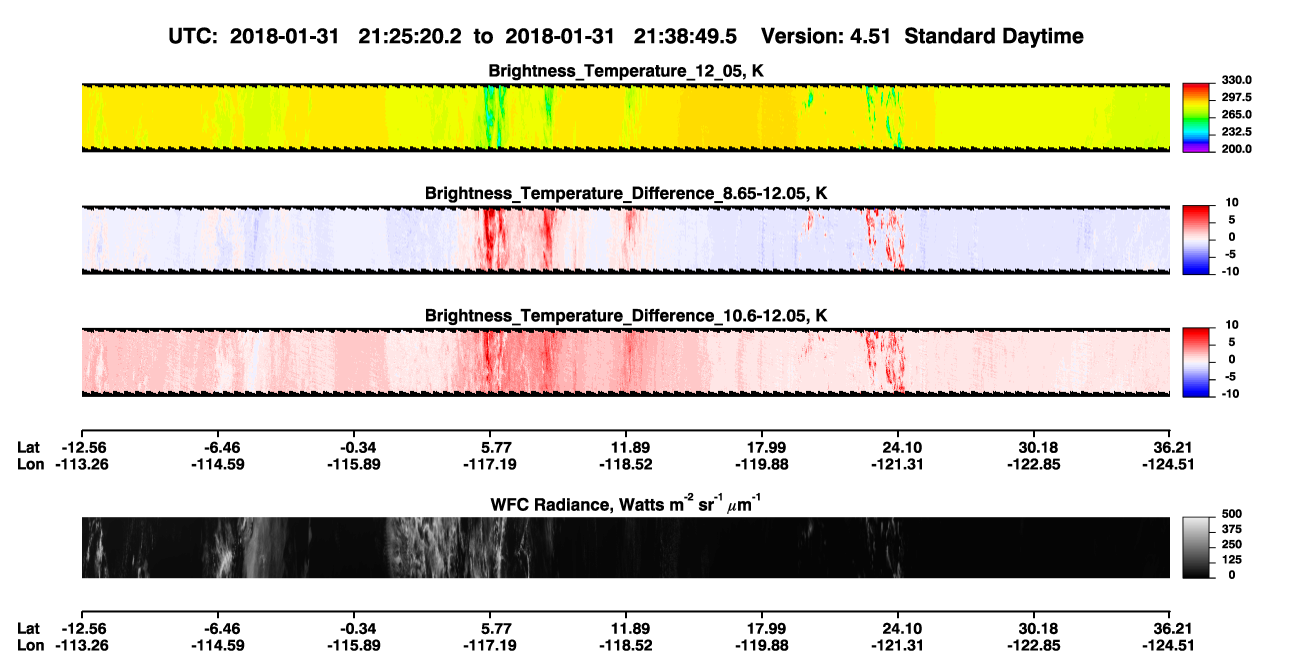Click the 330.0 colorbar label
This screenshot has height=667, width=1300.
tap(1235, 80)
